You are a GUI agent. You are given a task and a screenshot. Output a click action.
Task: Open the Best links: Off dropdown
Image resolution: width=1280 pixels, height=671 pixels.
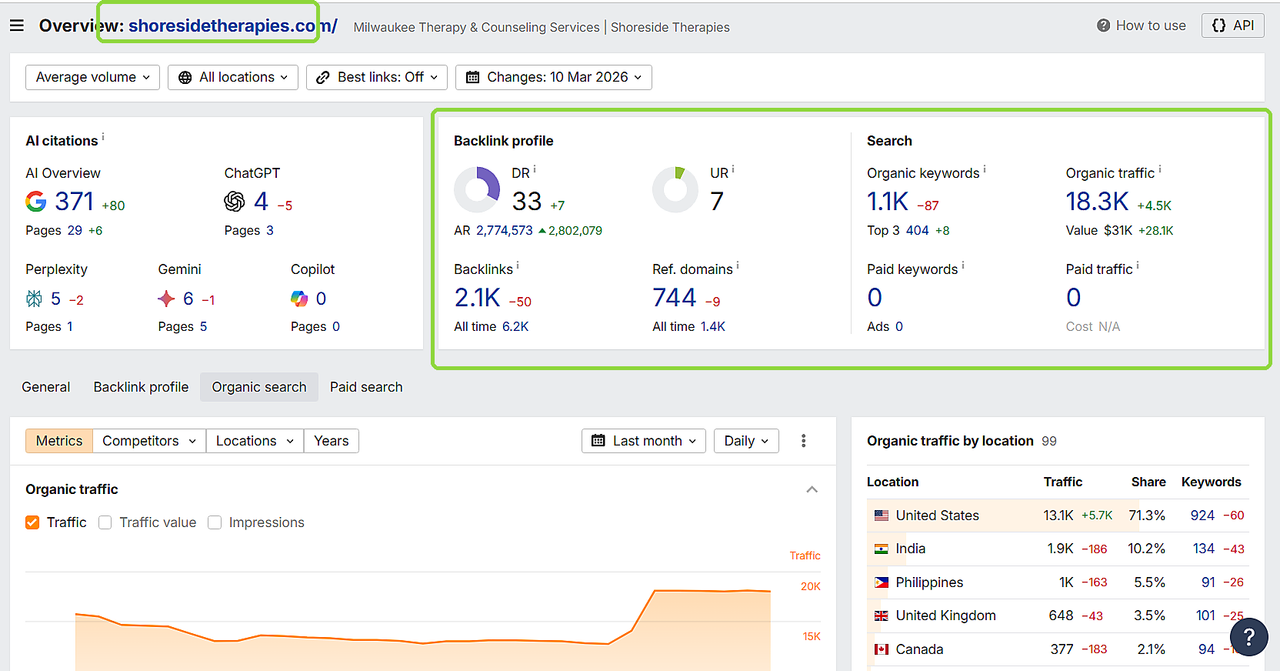tap(376, 77)
